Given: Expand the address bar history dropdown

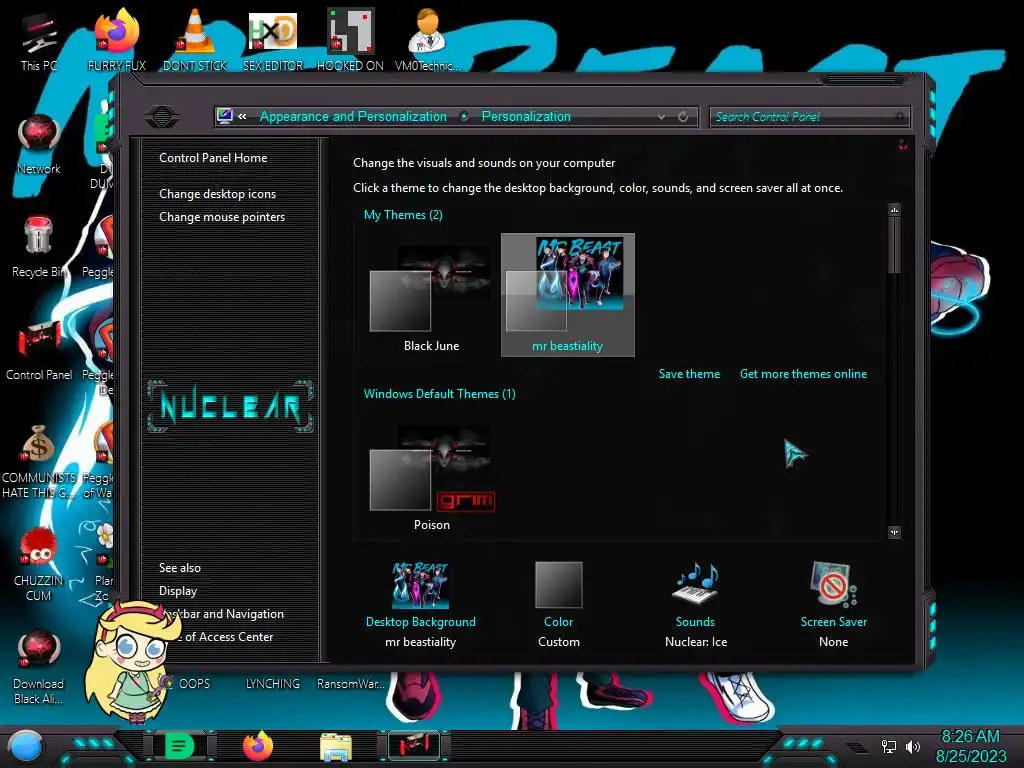Looking at the screenshot, I should (662, 117).
